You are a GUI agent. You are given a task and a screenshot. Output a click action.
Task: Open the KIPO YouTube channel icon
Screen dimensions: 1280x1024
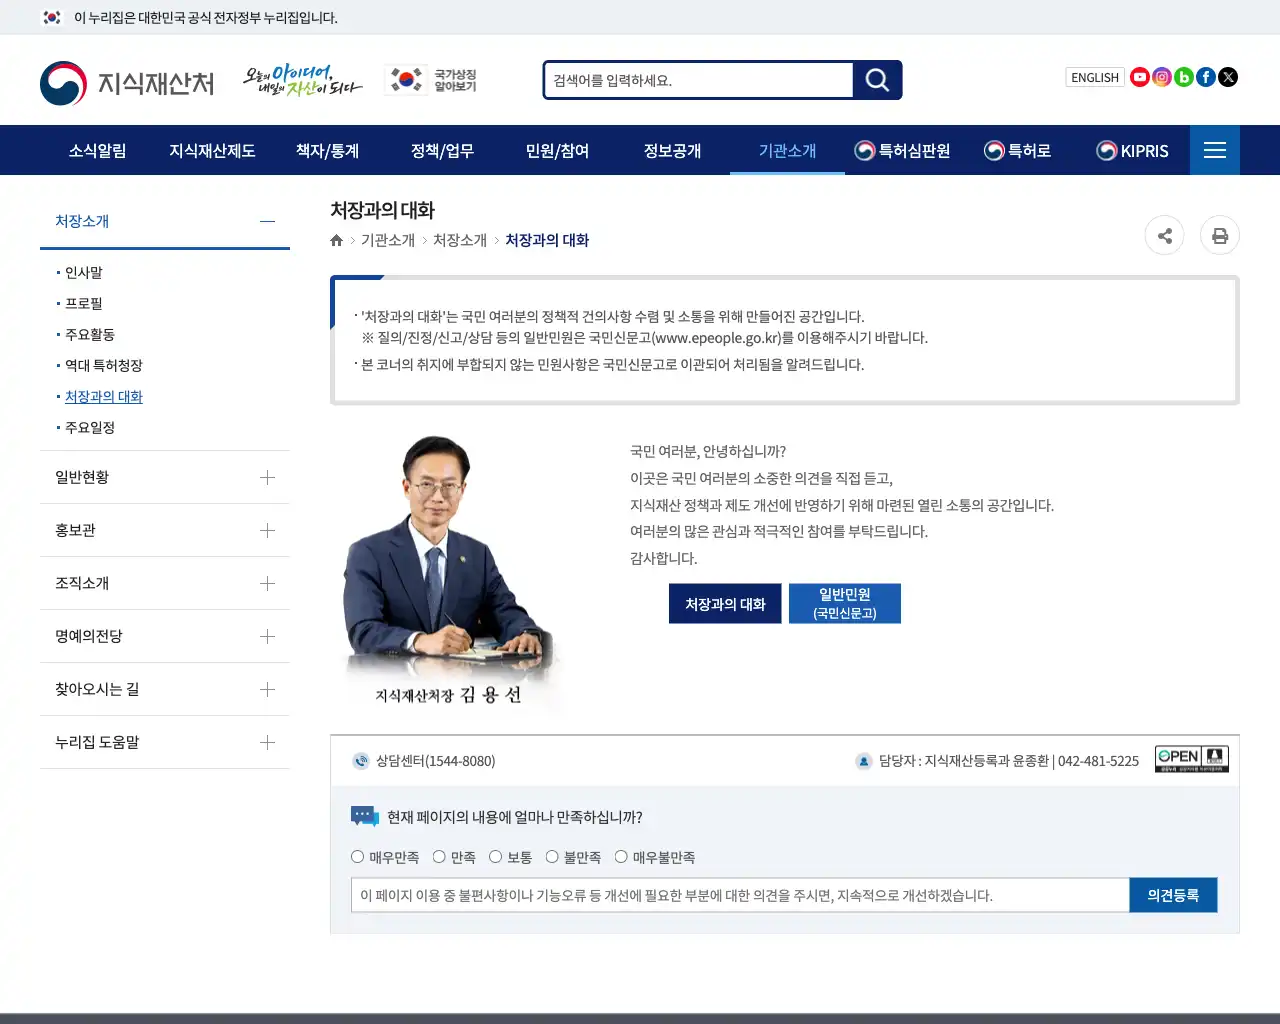1140,76
